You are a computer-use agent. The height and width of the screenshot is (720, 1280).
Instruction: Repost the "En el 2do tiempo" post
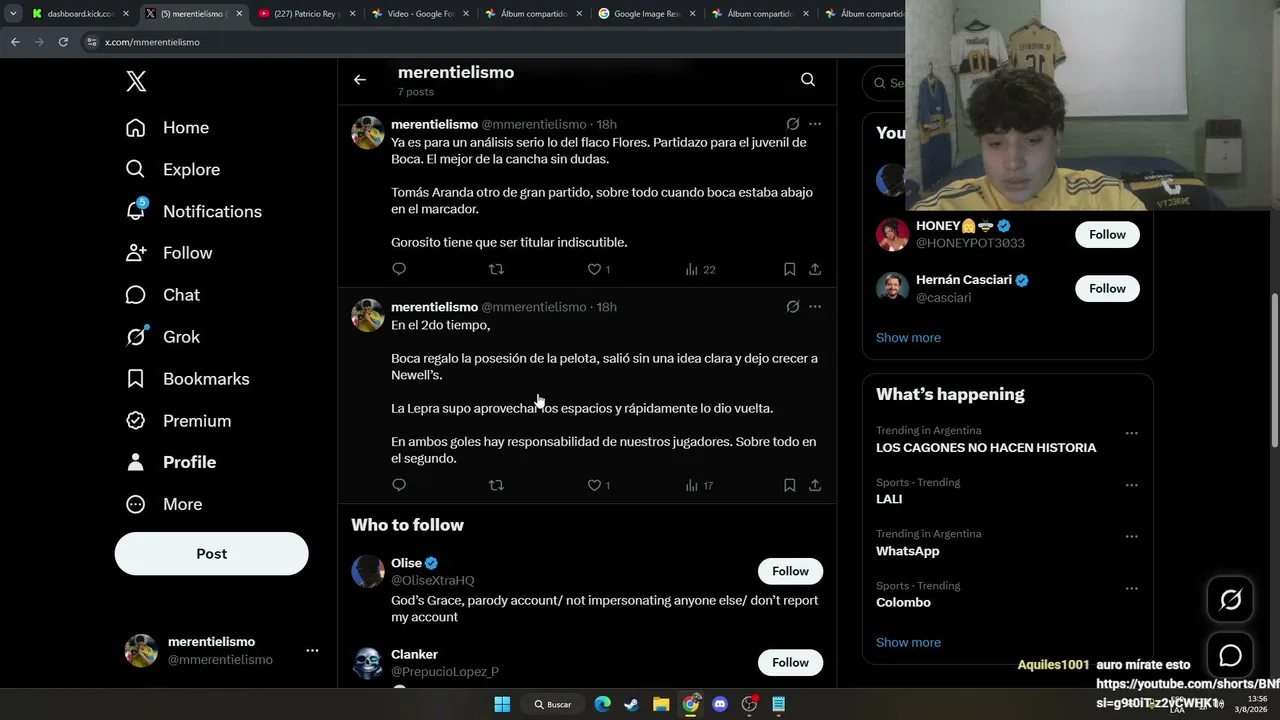pos(496,485)
